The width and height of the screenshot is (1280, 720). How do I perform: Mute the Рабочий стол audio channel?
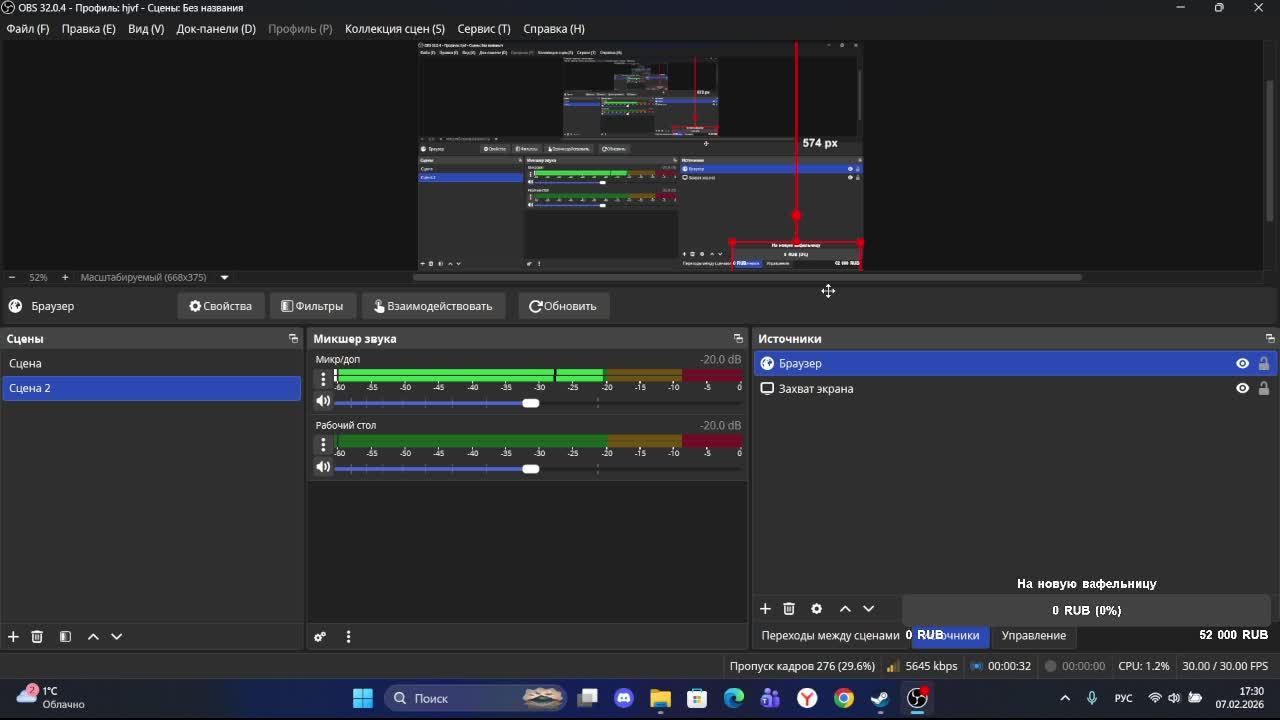coord(323,467)
